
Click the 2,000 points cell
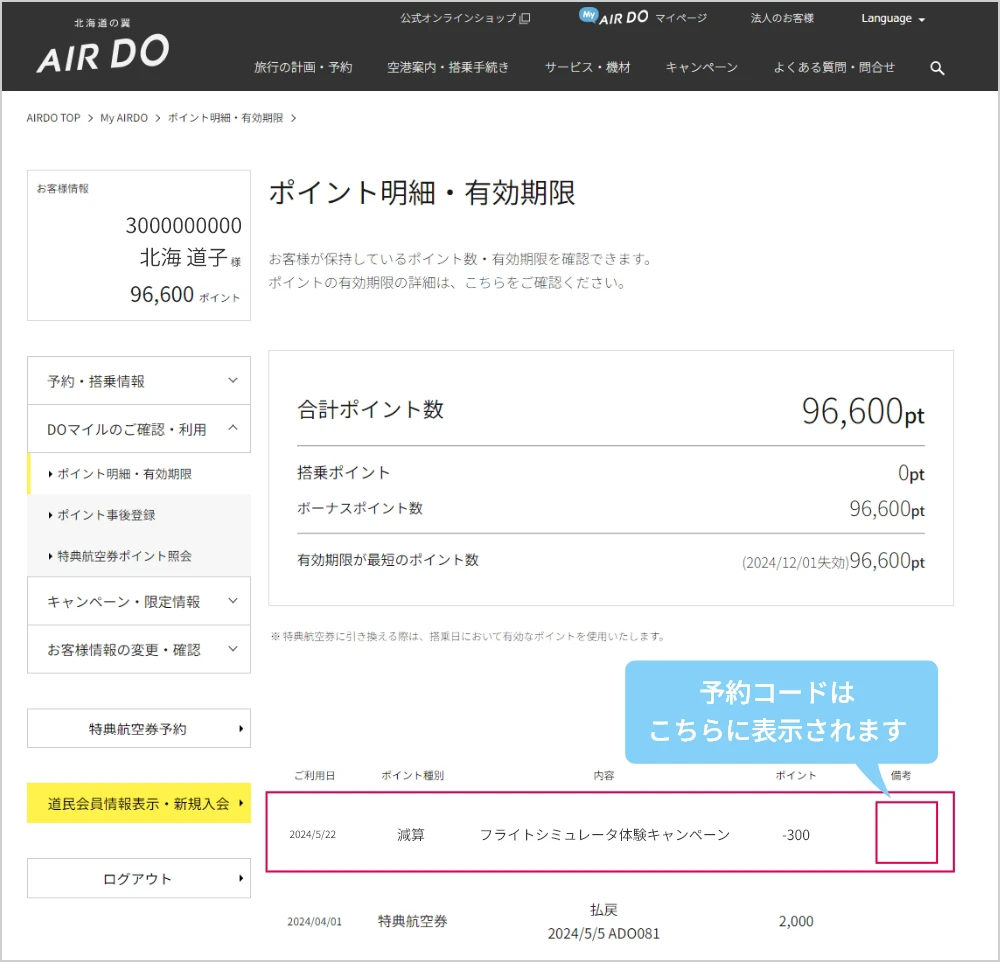click(796, 921)
